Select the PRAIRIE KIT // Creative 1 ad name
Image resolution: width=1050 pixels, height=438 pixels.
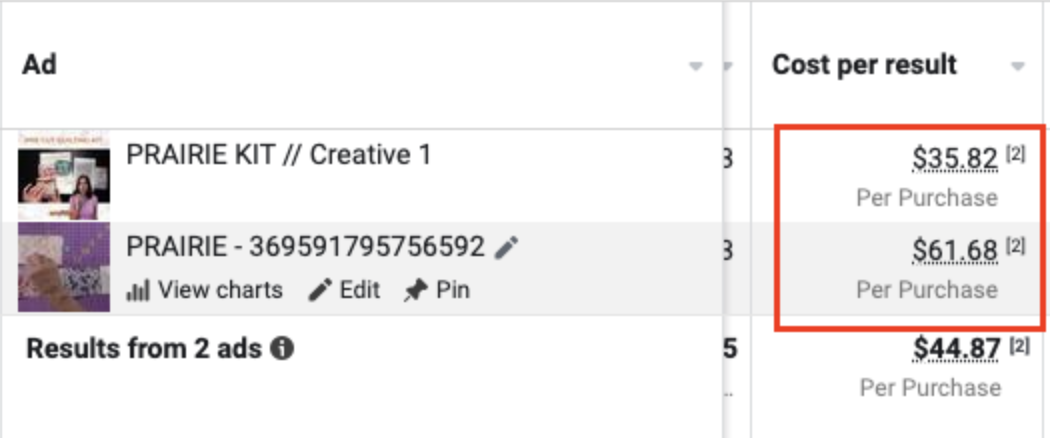click(x=278, y=155)
